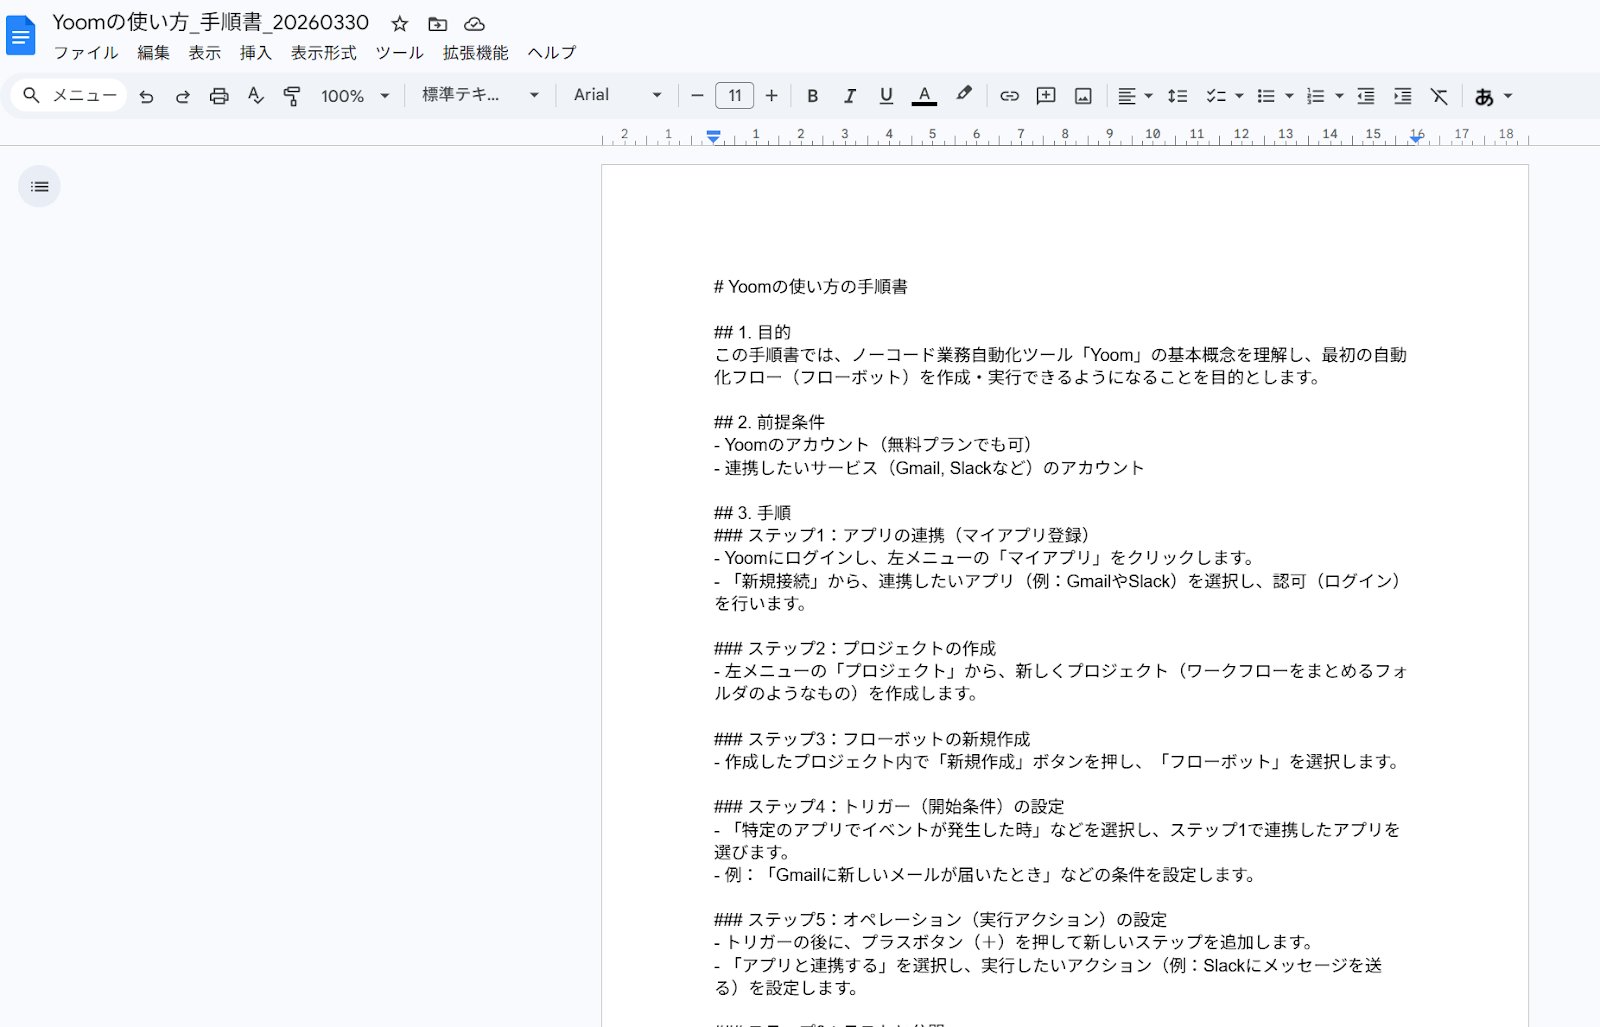Add a comment
The image size is (1600, 1027).
(x=1046, y=96)
